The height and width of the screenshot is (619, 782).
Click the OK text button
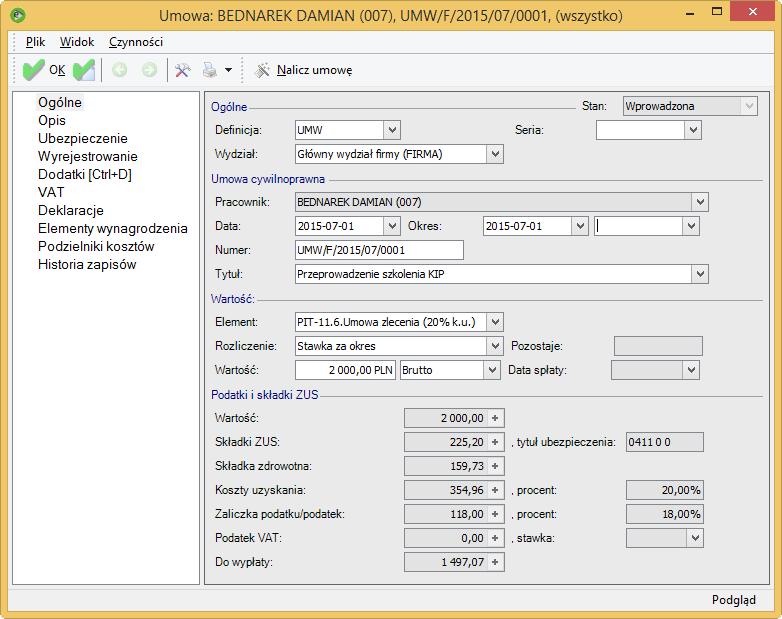tap(57, 70)
